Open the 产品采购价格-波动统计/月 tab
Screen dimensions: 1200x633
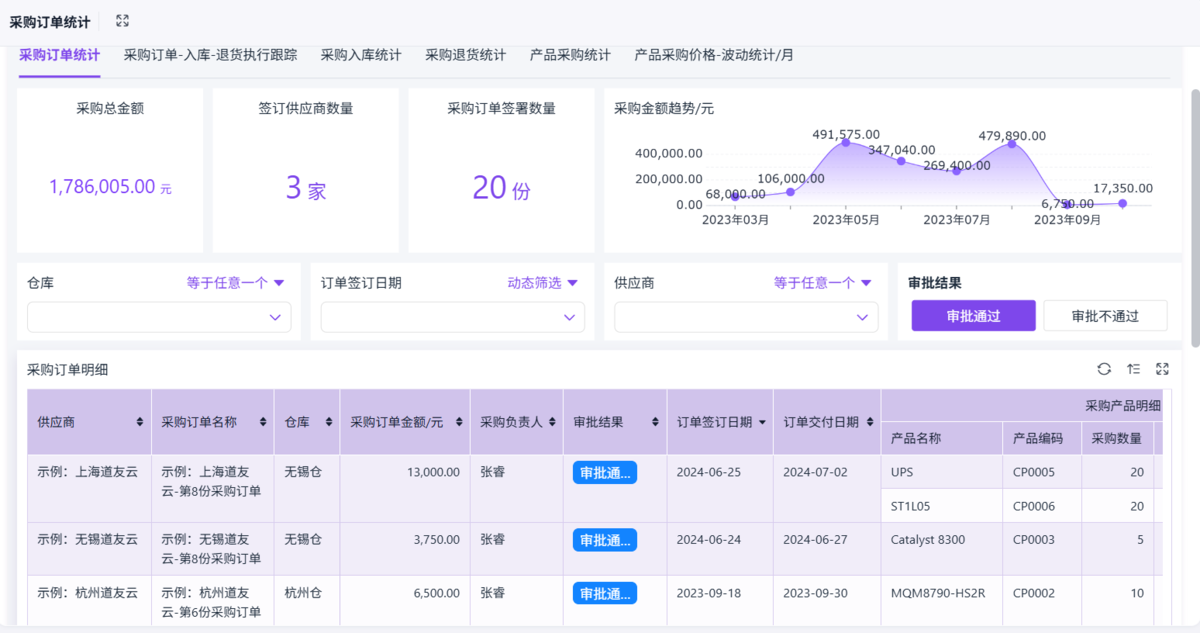point(714,55)
